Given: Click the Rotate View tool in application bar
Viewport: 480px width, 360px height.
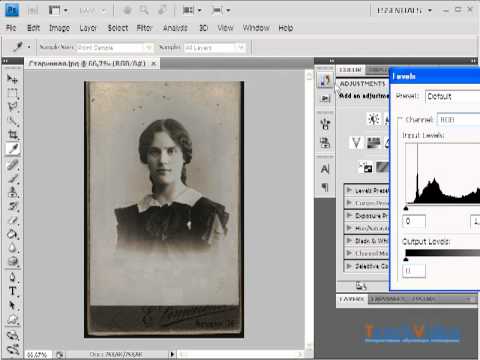Looking at the screenshot, I should coord(162,11).
